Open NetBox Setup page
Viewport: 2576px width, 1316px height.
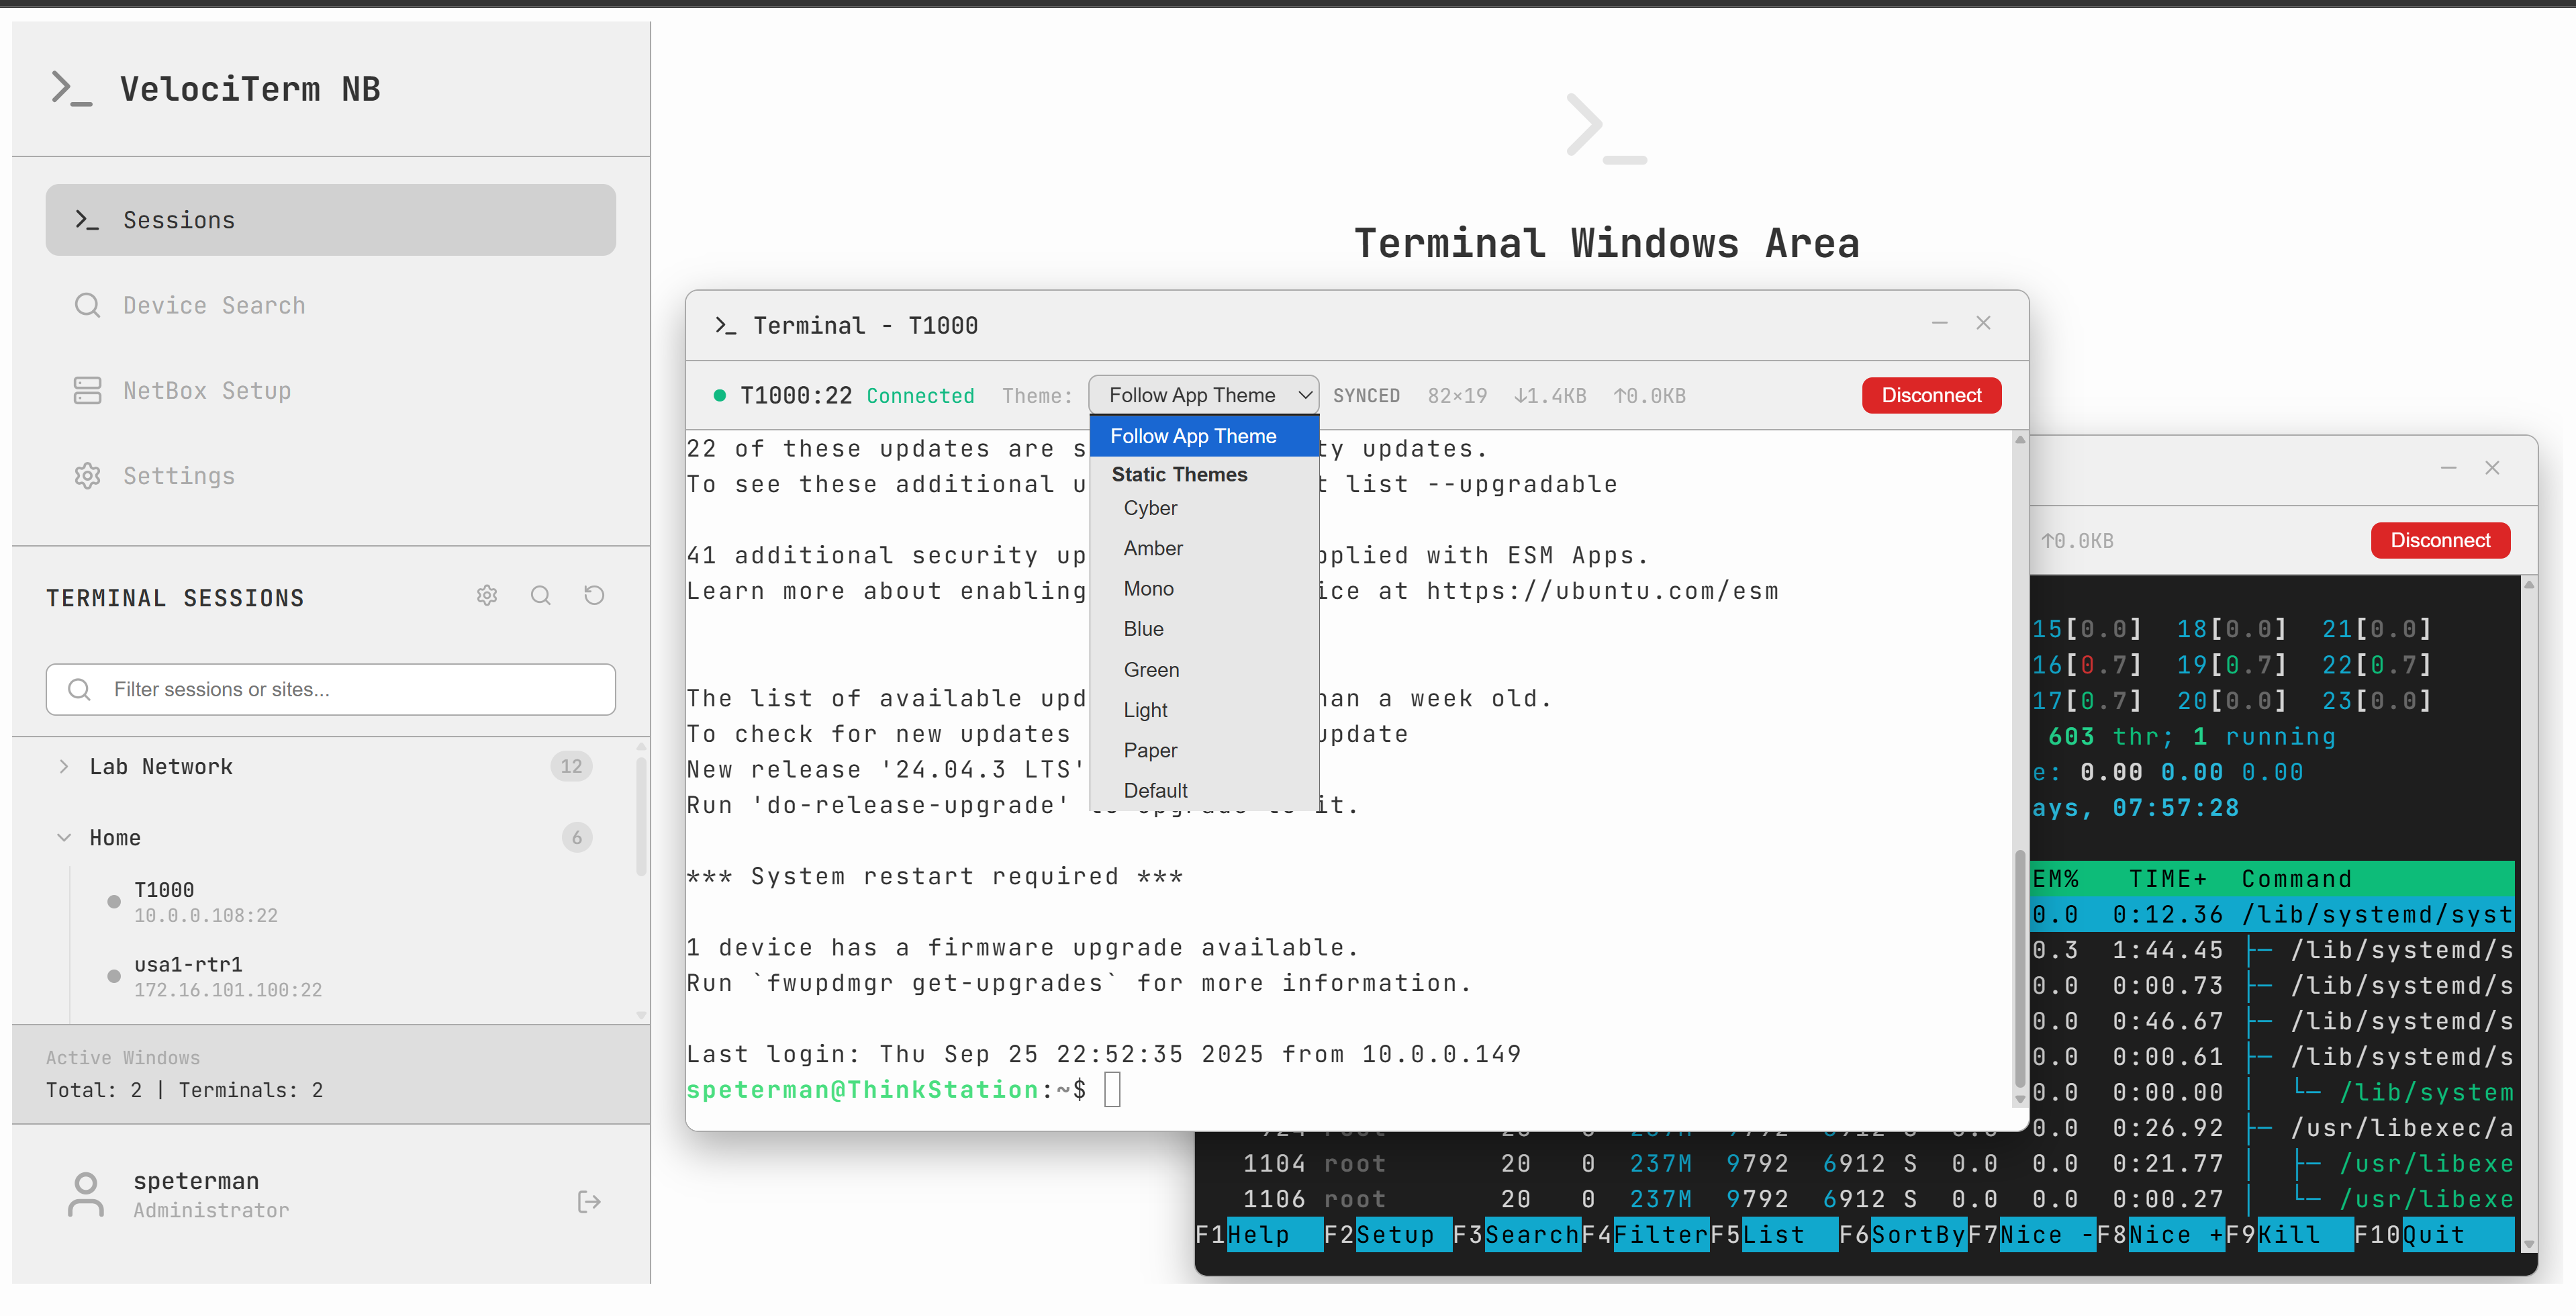click(x=207, y=391)
